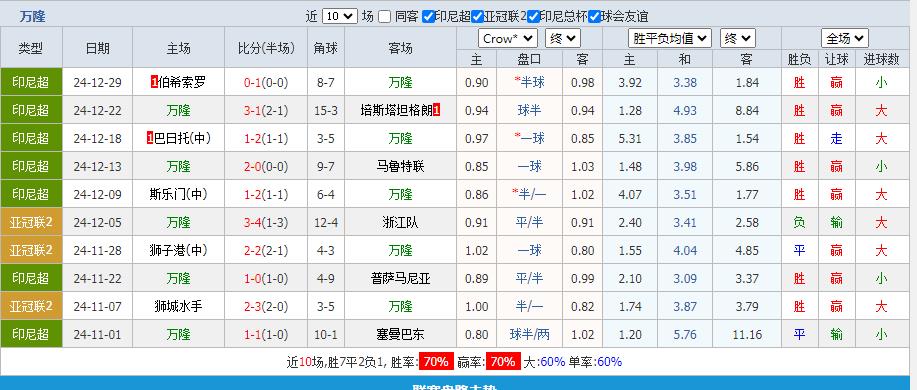Image resolution: width=917 pixels, height=390 pixels.
Task: Click draw odds value 5.76
Action: (x=685, y=334)
